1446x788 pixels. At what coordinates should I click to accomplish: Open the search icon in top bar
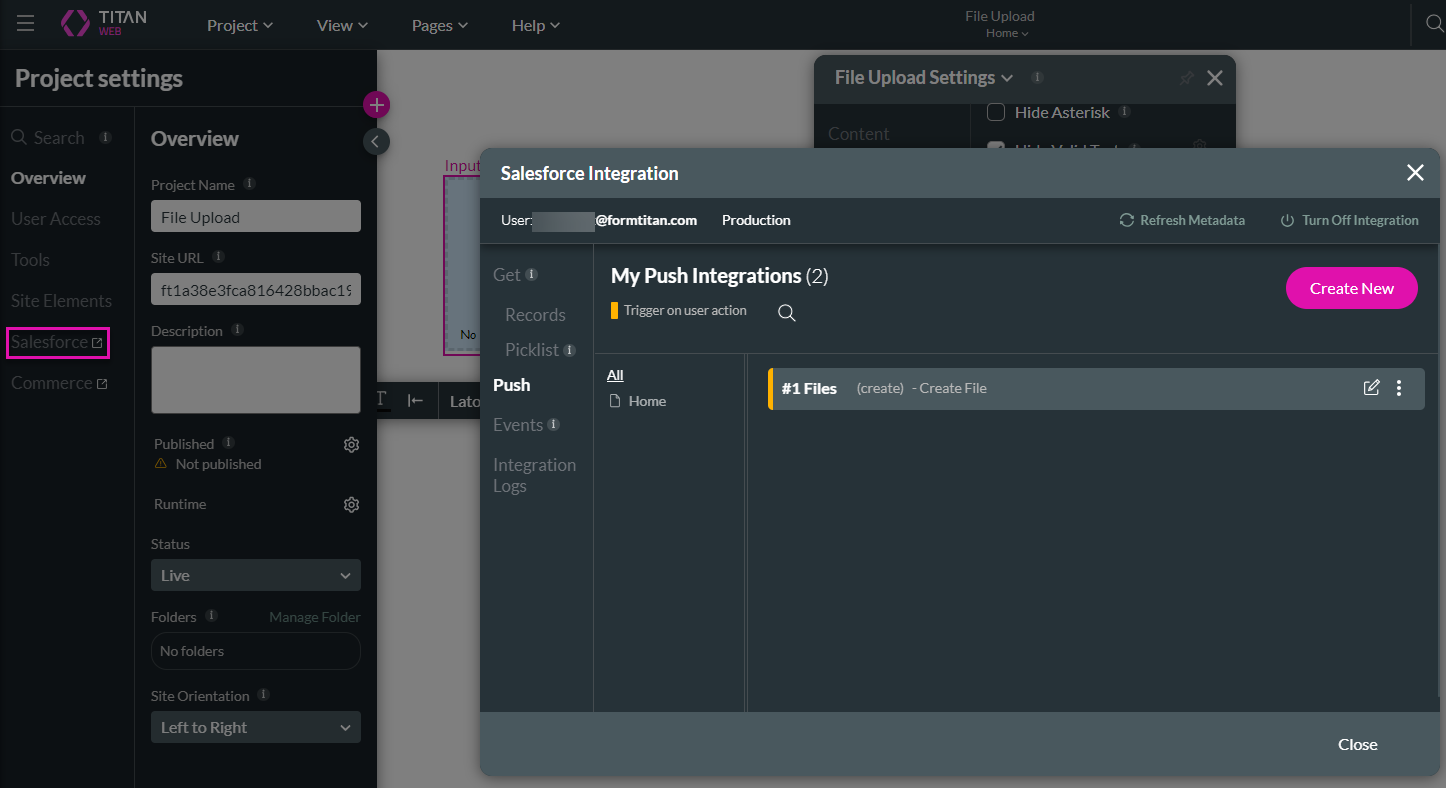point(1434,24)
